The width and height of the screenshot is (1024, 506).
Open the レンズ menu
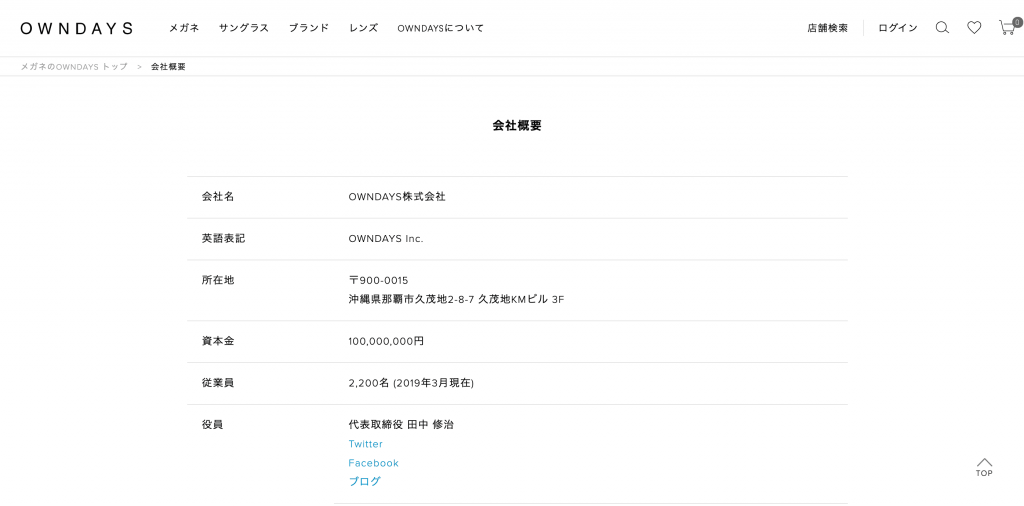[x=363, y=28]
